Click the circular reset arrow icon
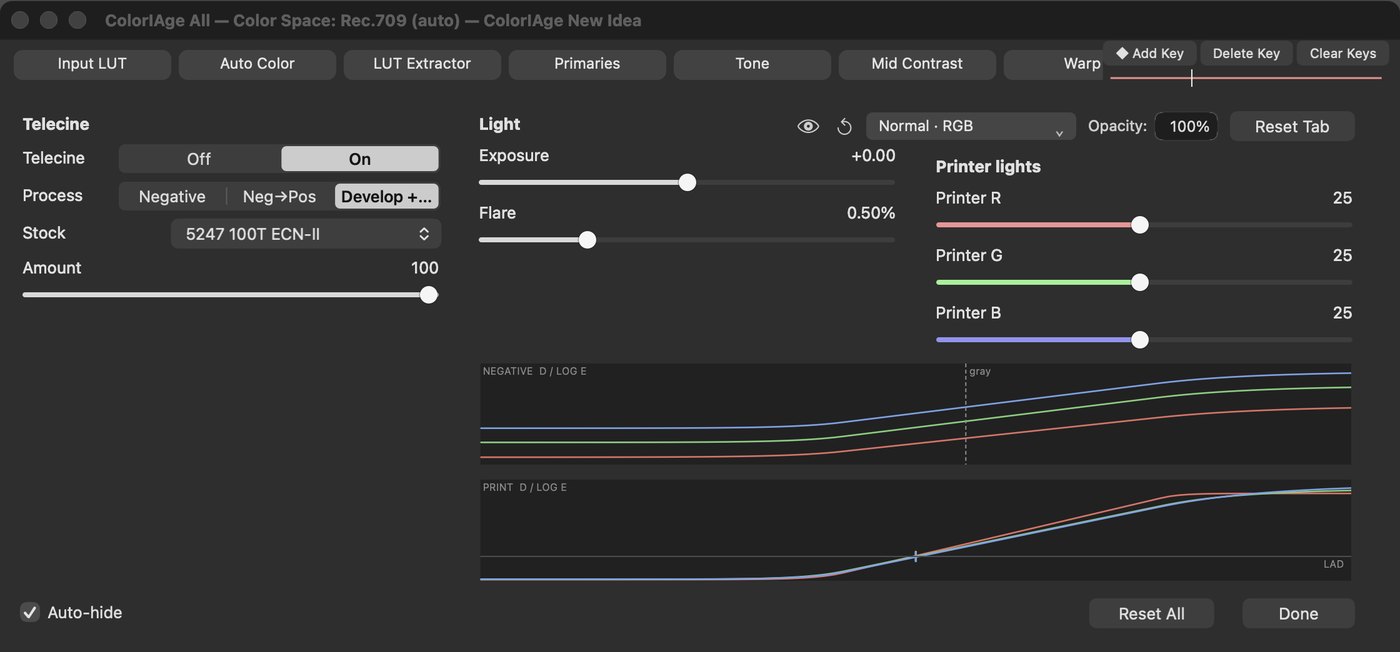This screenshot has width=1400, height=652. pyautogui.click(x=844, y=126)
